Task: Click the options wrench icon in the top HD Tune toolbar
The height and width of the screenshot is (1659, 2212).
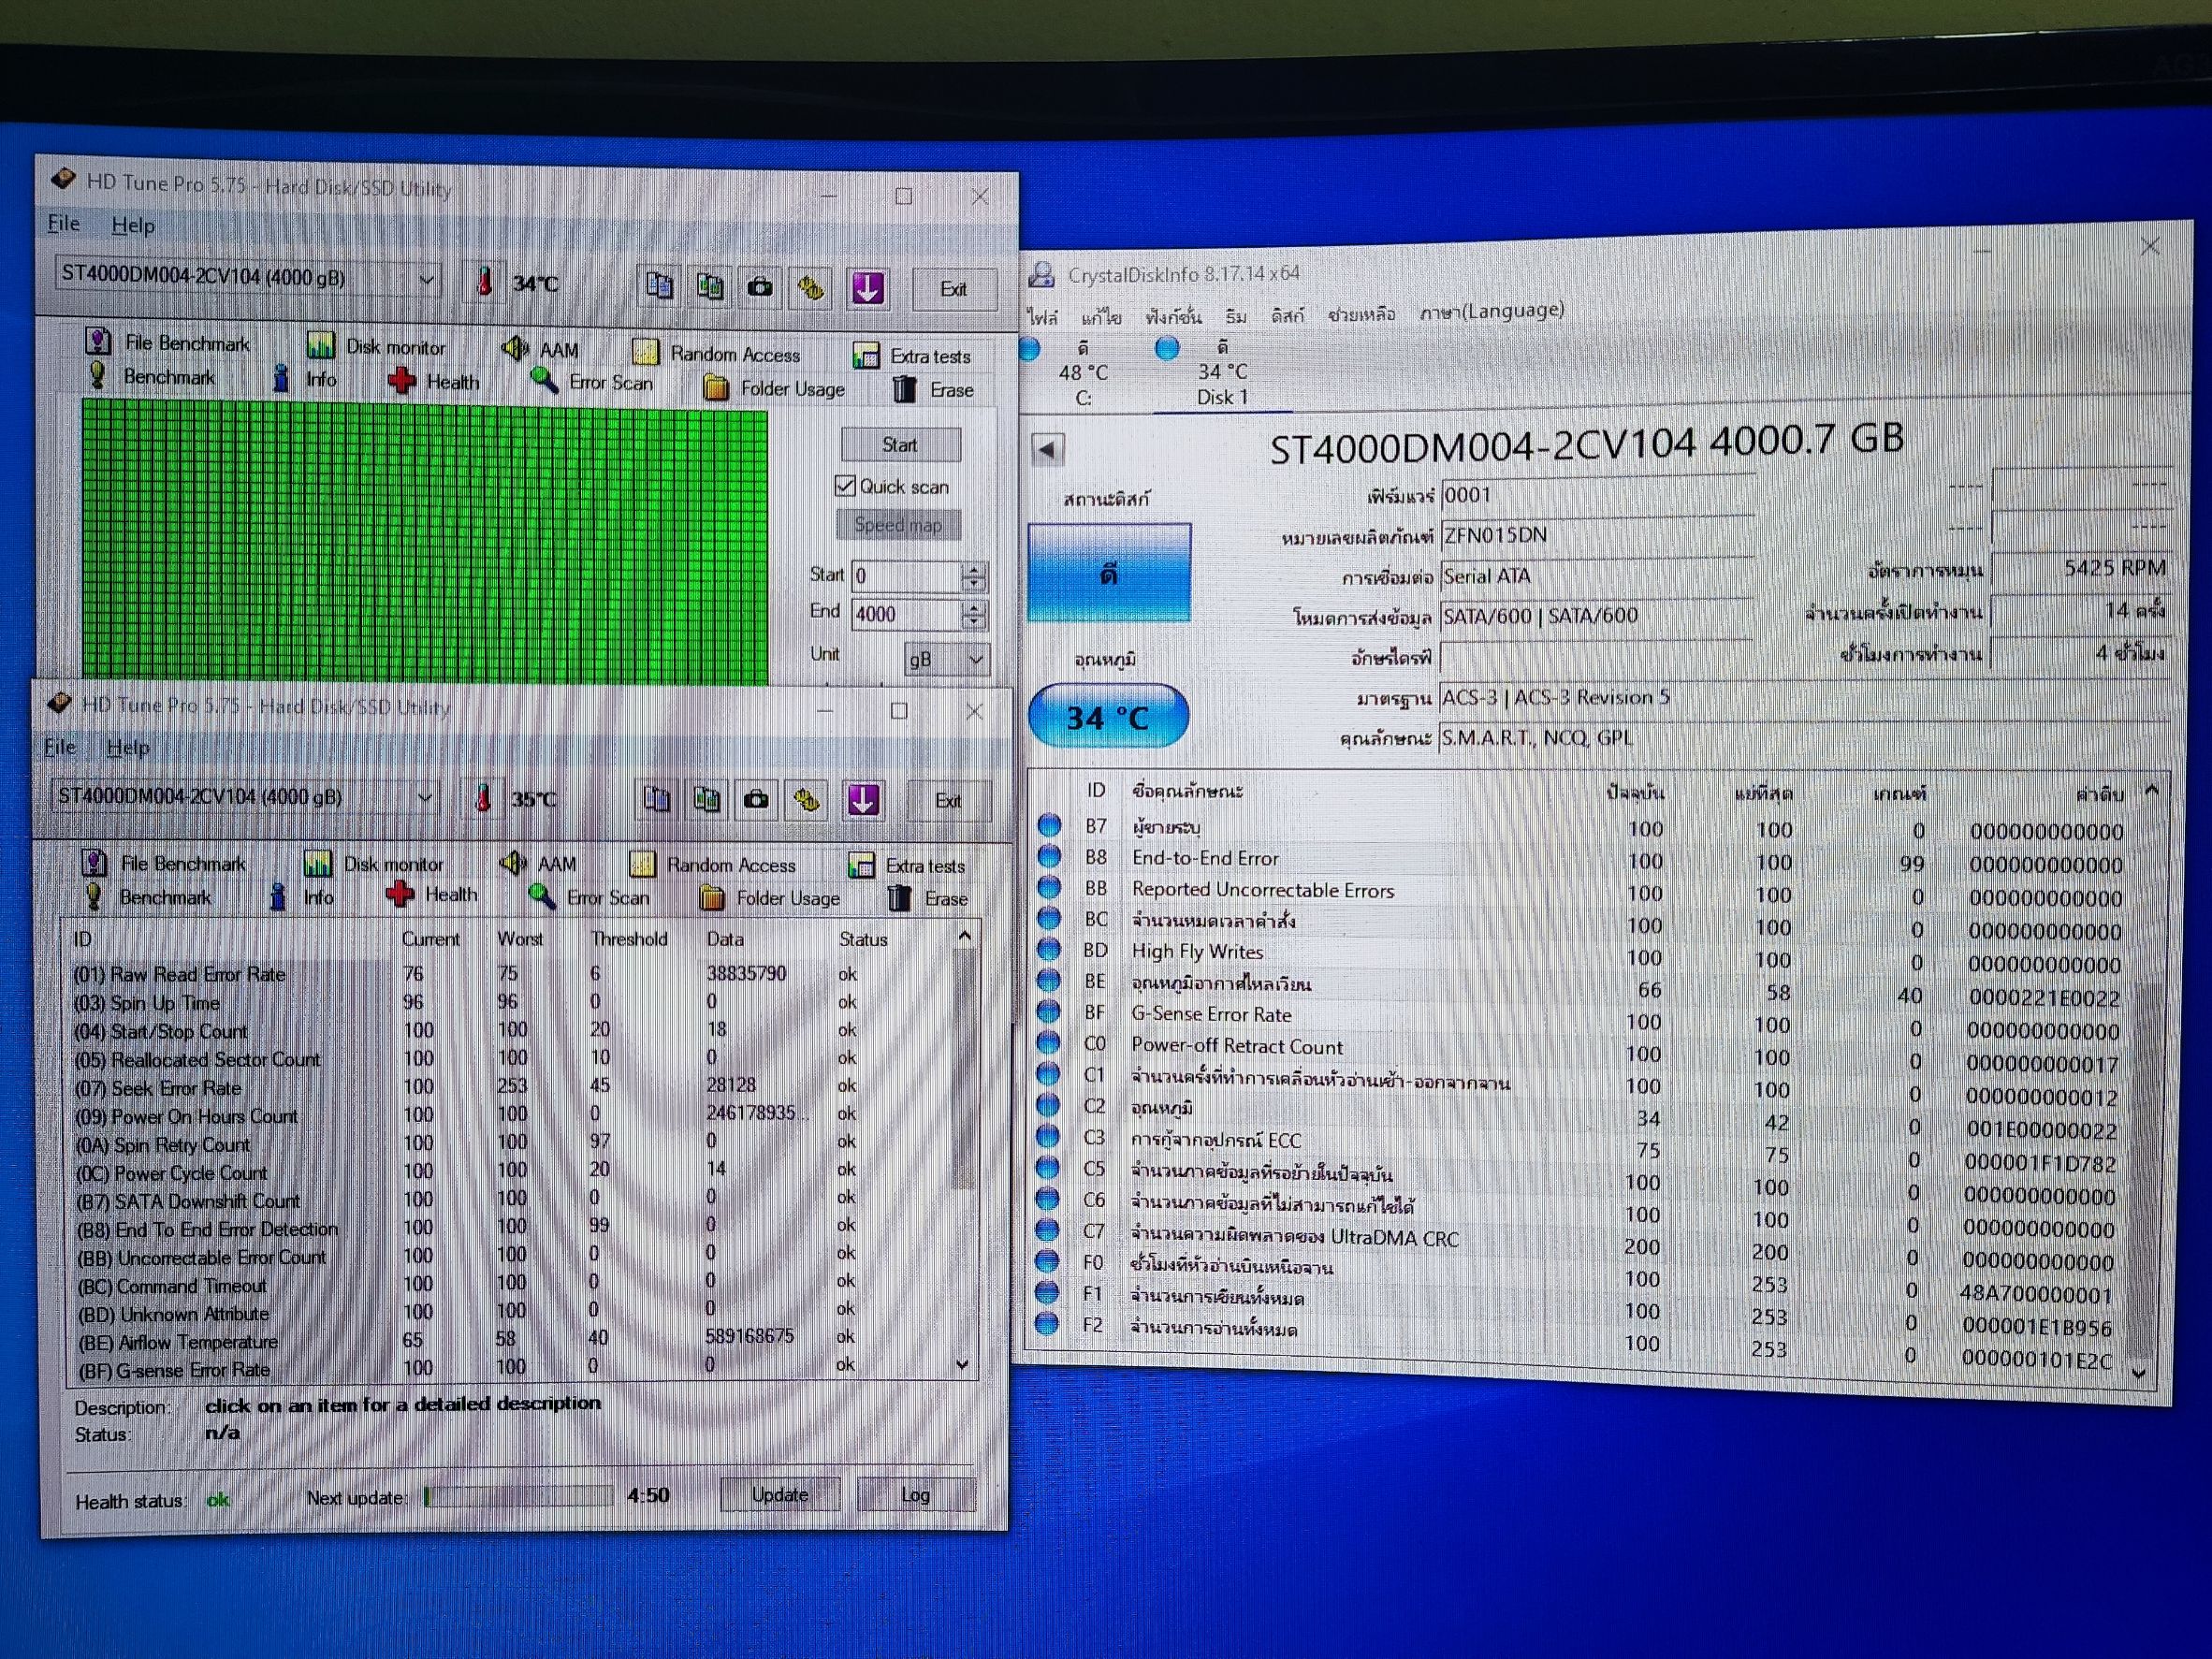Action: point(811,289)
